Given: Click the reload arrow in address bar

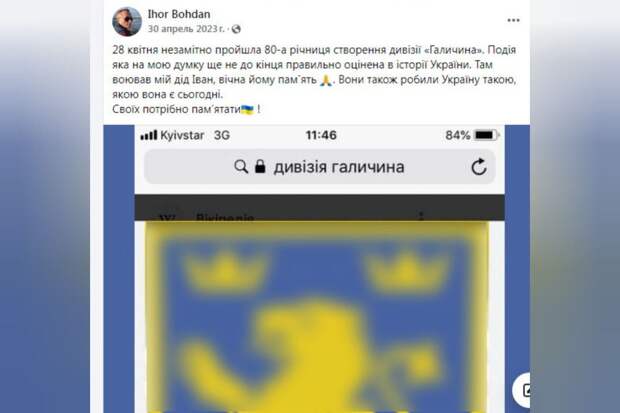Looking at the screenshot, I should [478, 167].
